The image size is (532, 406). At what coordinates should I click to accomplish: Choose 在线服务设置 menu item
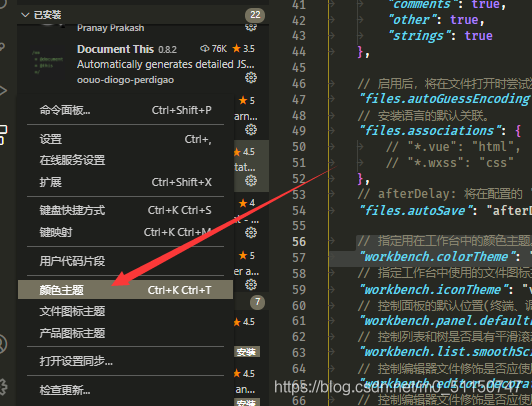[x=126, y=160]
